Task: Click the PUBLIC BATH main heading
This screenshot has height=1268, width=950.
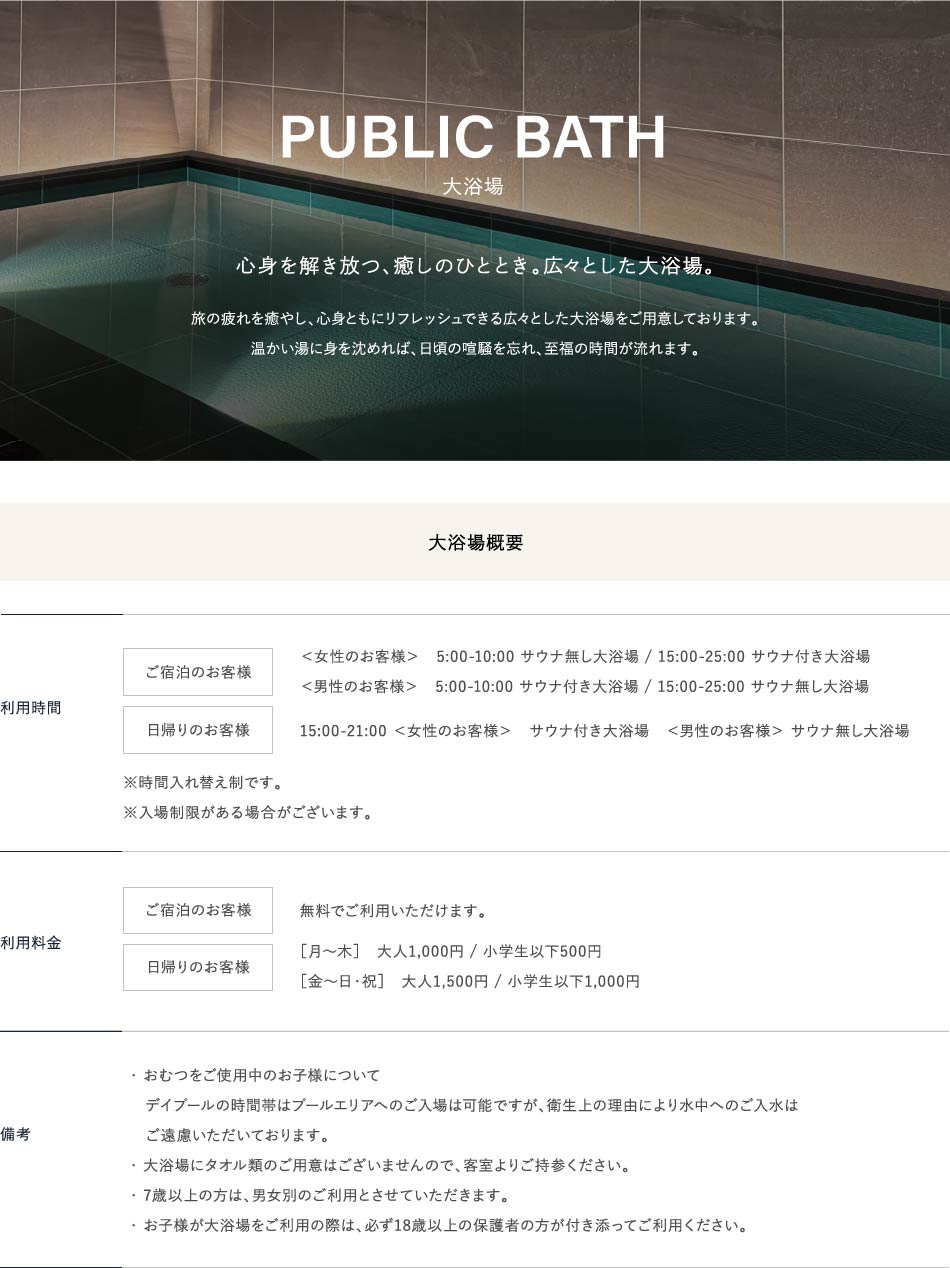Action: click(473, 138)
